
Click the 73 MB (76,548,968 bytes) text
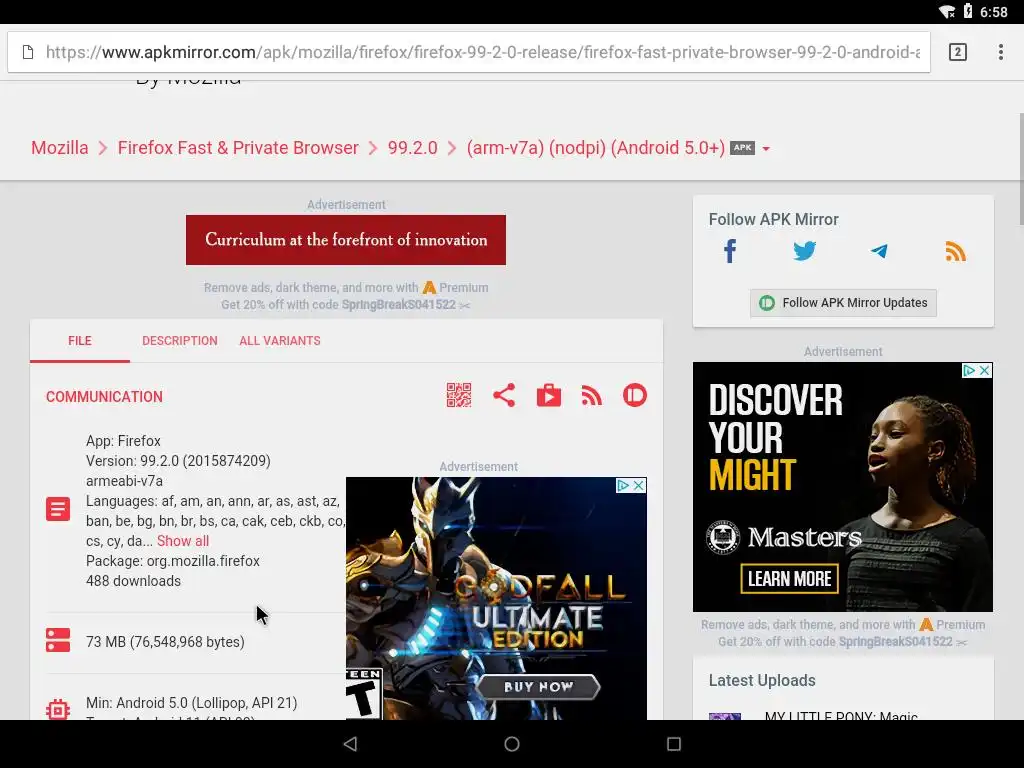click(165, 642)
